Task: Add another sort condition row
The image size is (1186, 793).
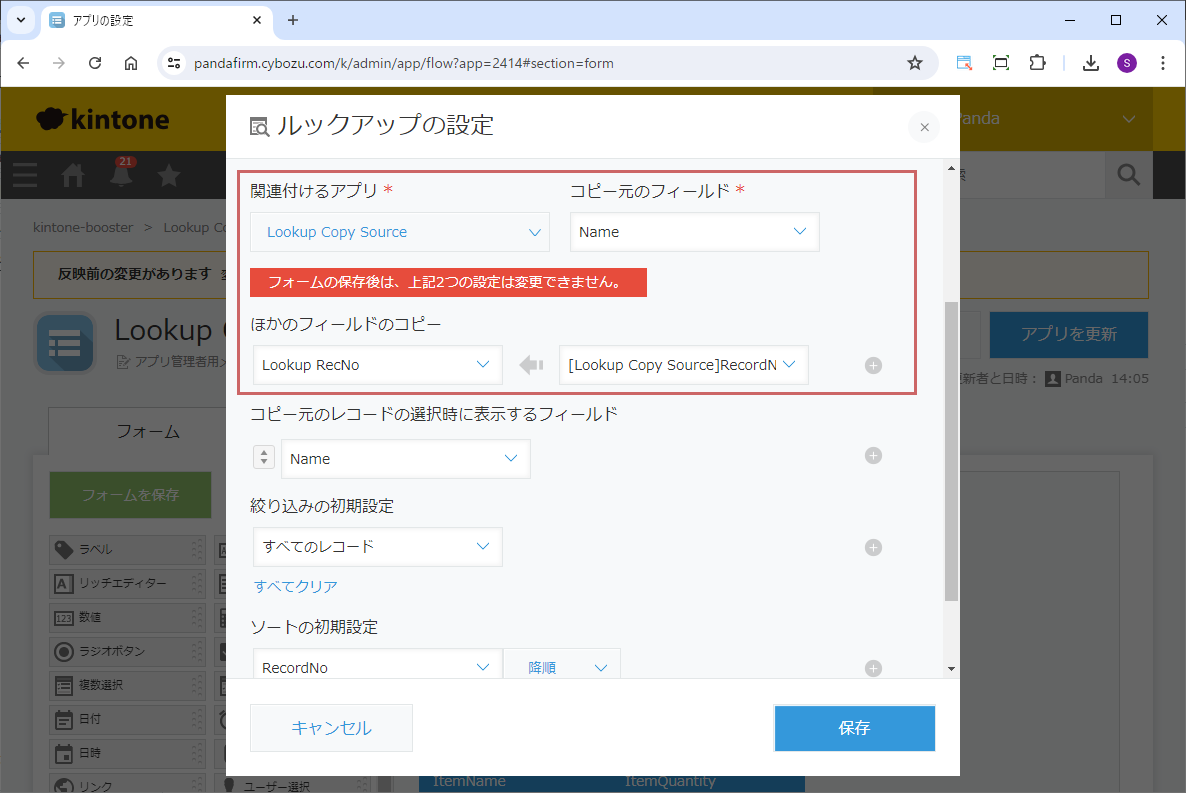Action: tap(873, 668)
